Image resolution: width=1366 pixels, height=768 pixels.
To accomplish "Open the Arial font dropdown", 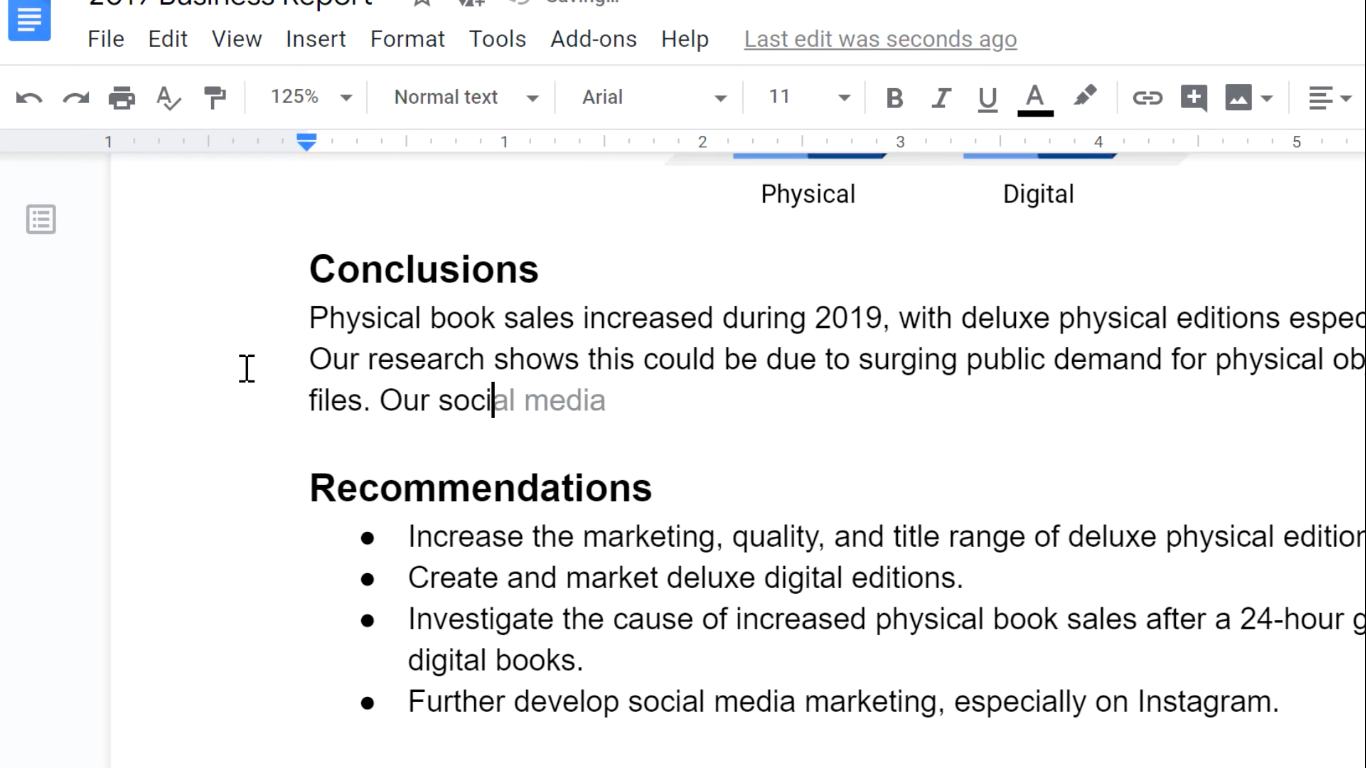I will (654, 97).
